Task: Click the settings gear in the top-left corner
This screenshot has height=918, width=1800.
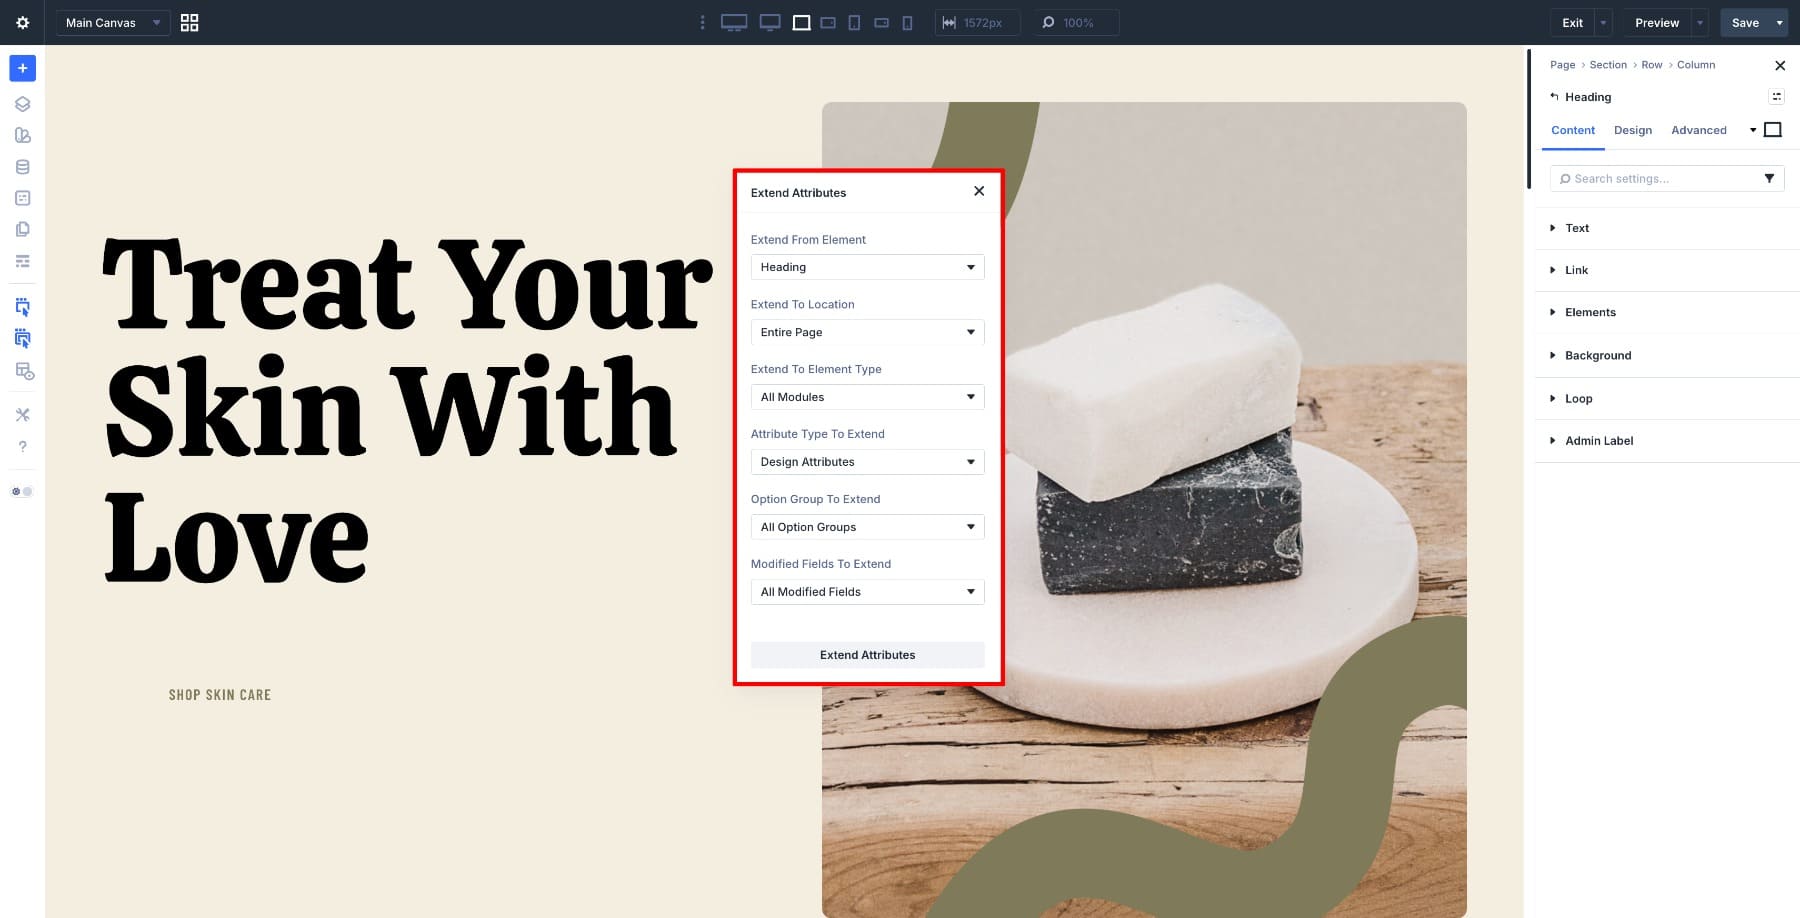Action: click(22, 22)
